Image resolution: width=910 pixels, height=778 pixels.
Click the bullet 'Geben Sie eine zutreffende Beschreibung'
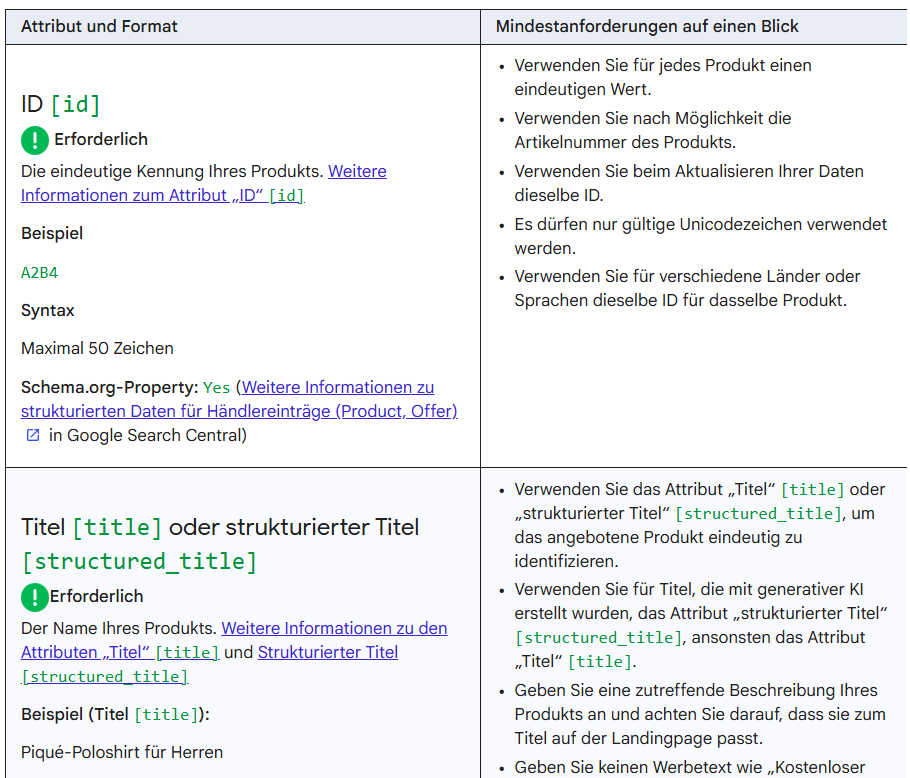point(700,714)
